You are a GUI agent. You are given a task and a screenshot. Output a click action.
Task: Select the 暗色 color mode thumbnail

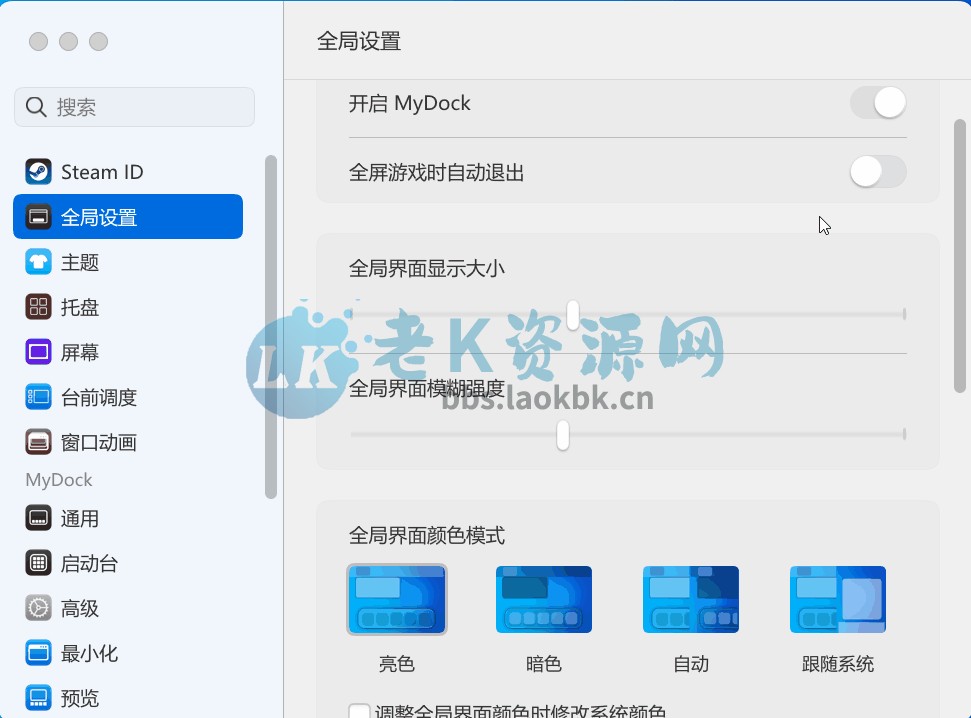point(544,599)
